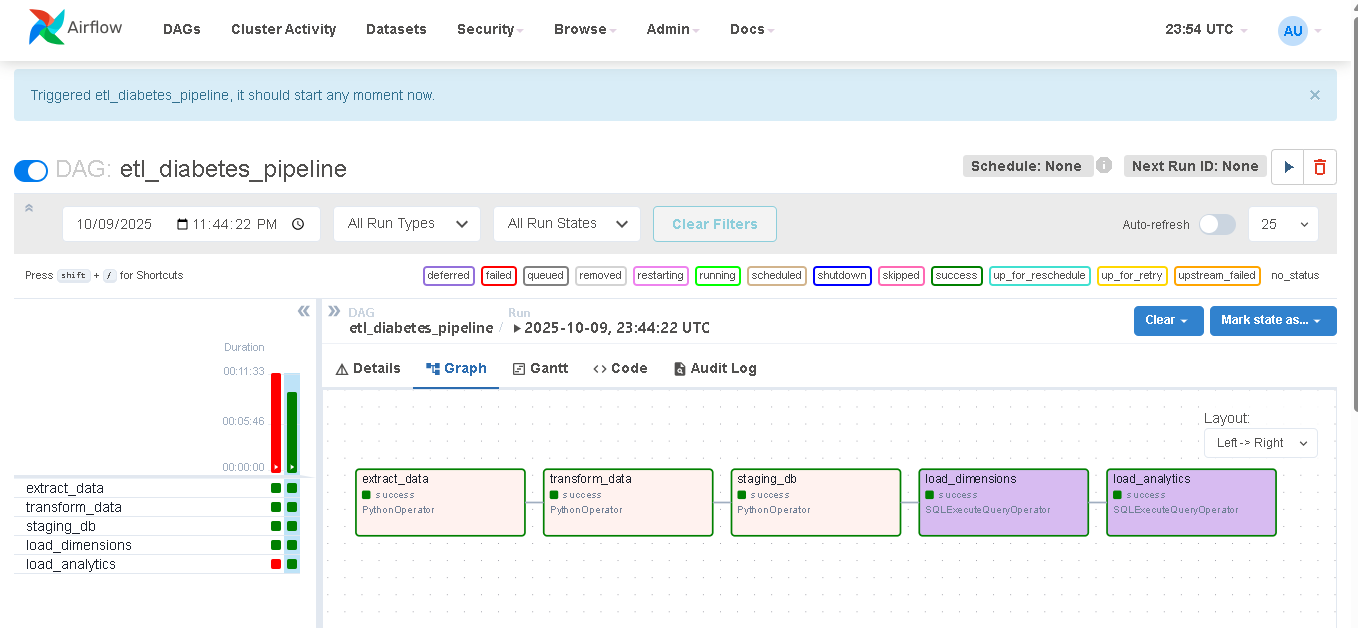The width and height of the screenshot is (1358, 628).
Task: Open the Layout Left -> Right selector
Action: click(1260, 443)
